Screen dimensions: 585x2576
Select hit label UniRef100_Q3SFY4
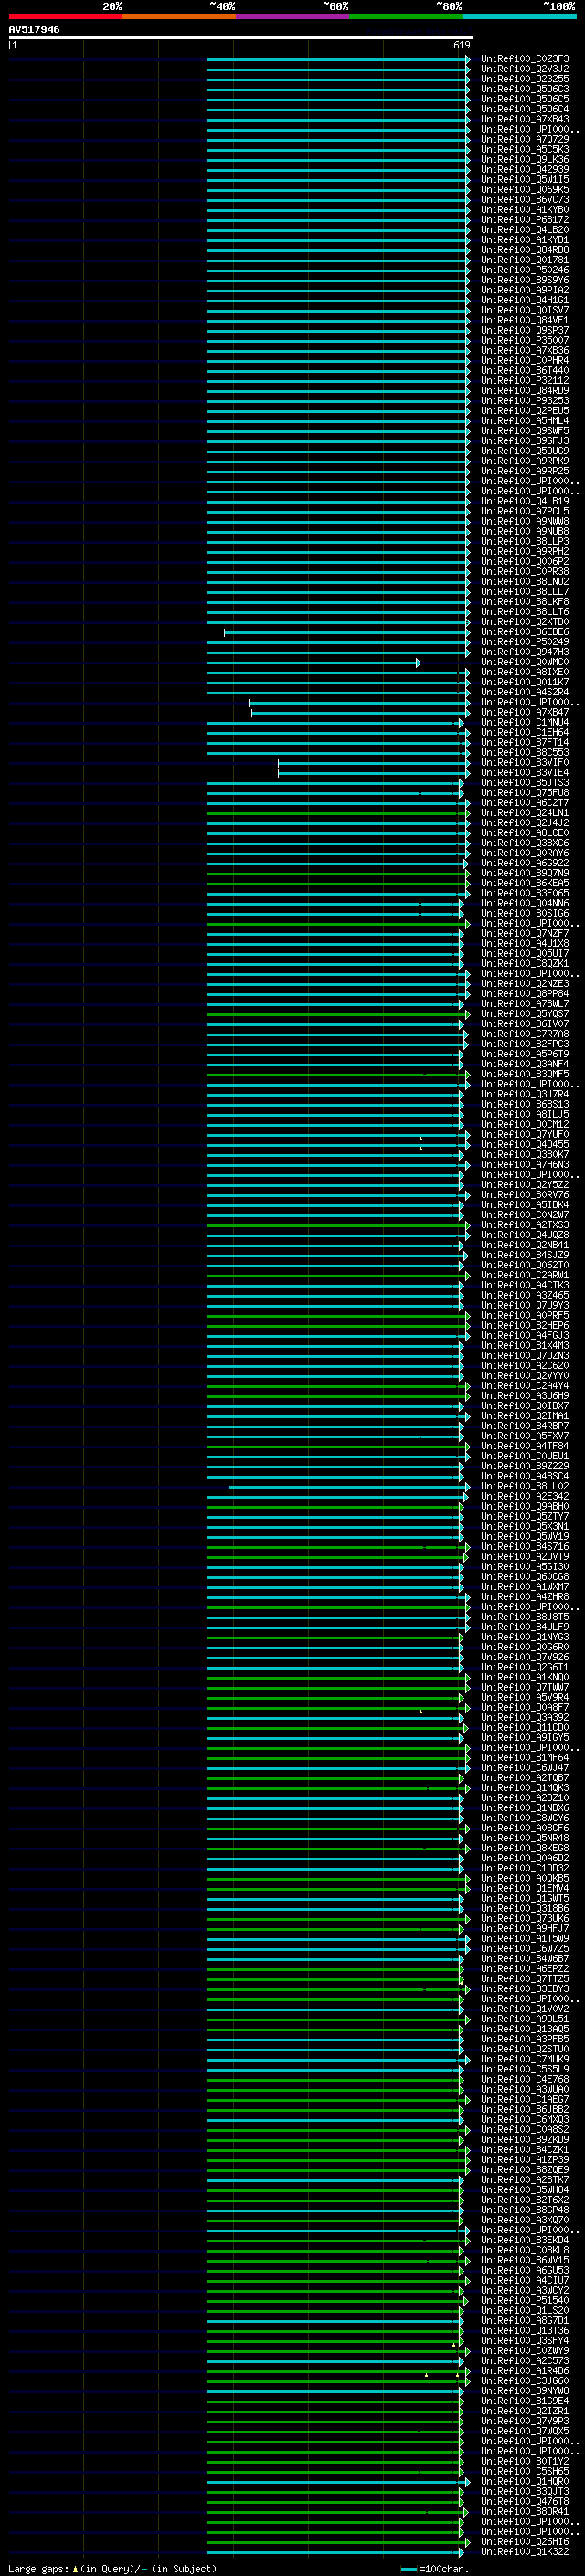525,2340
